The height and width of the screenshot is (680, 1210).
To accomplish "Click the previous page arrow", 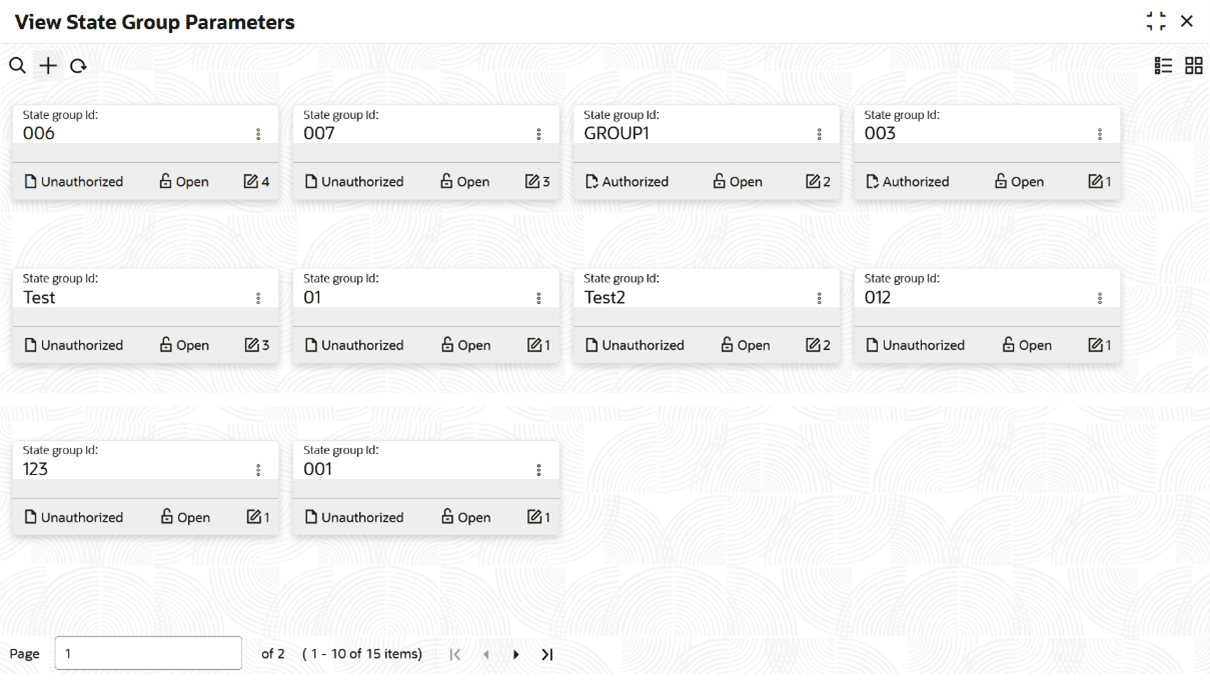I will (x=486, y=655).
